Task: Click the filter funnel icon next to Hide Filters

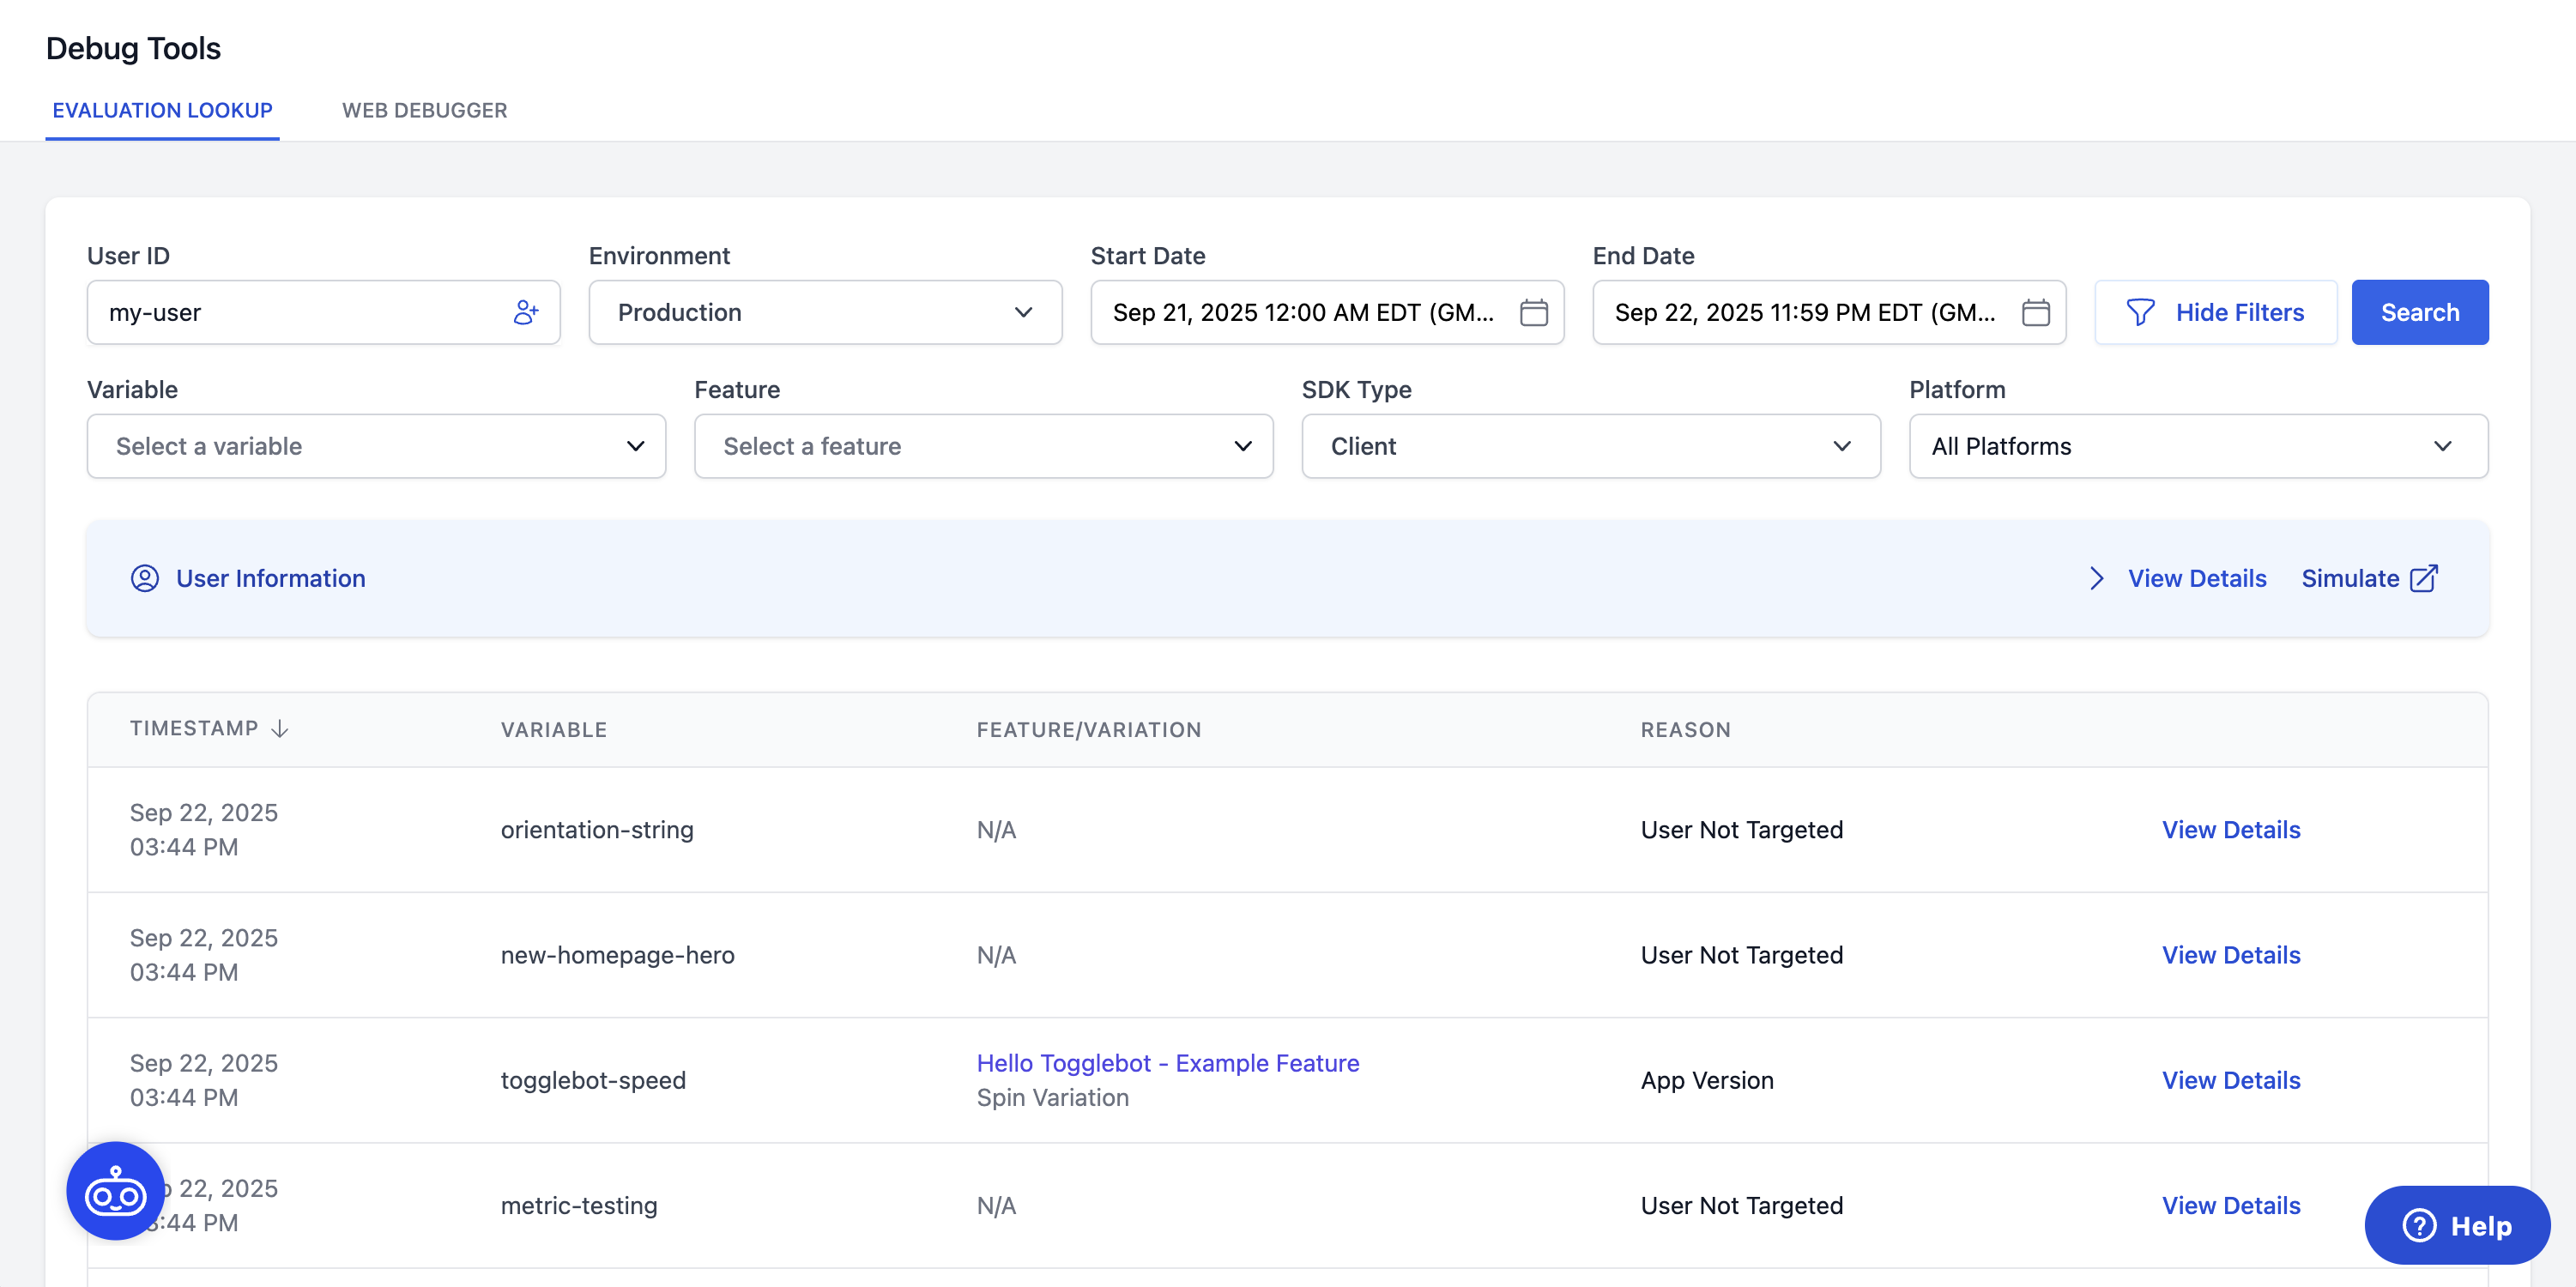Action: (2141, 312)
